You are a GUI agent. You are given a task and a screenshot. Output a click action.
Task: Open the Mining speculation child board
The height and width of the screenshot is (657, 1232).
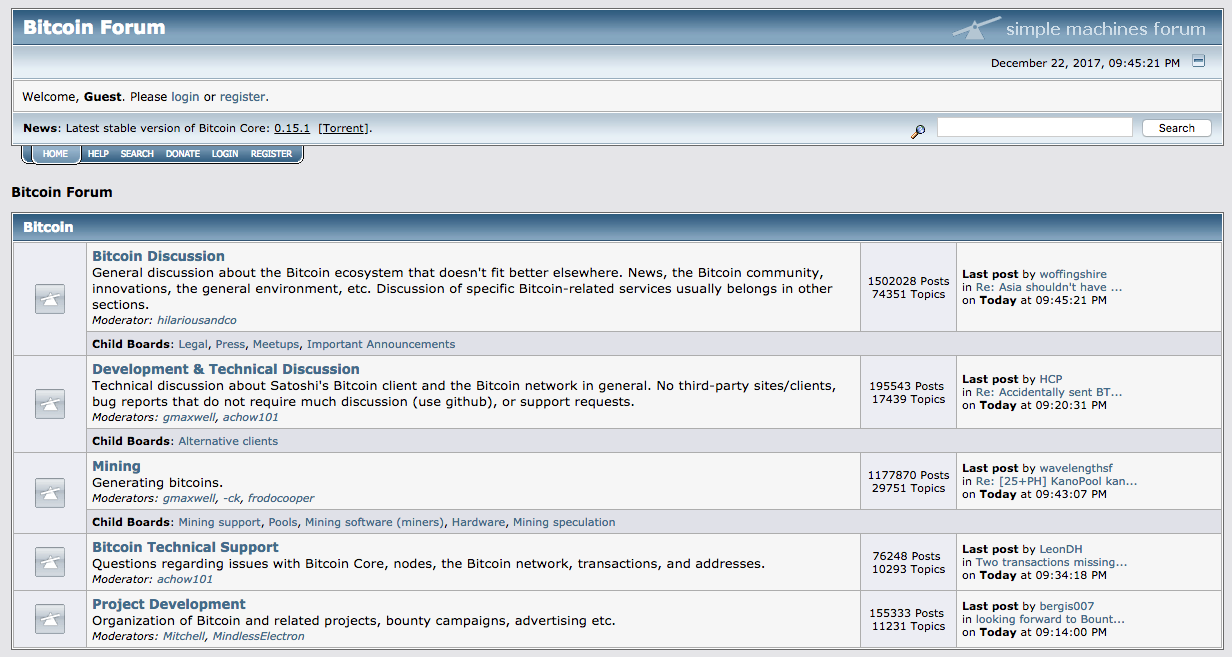pos(564,522)
